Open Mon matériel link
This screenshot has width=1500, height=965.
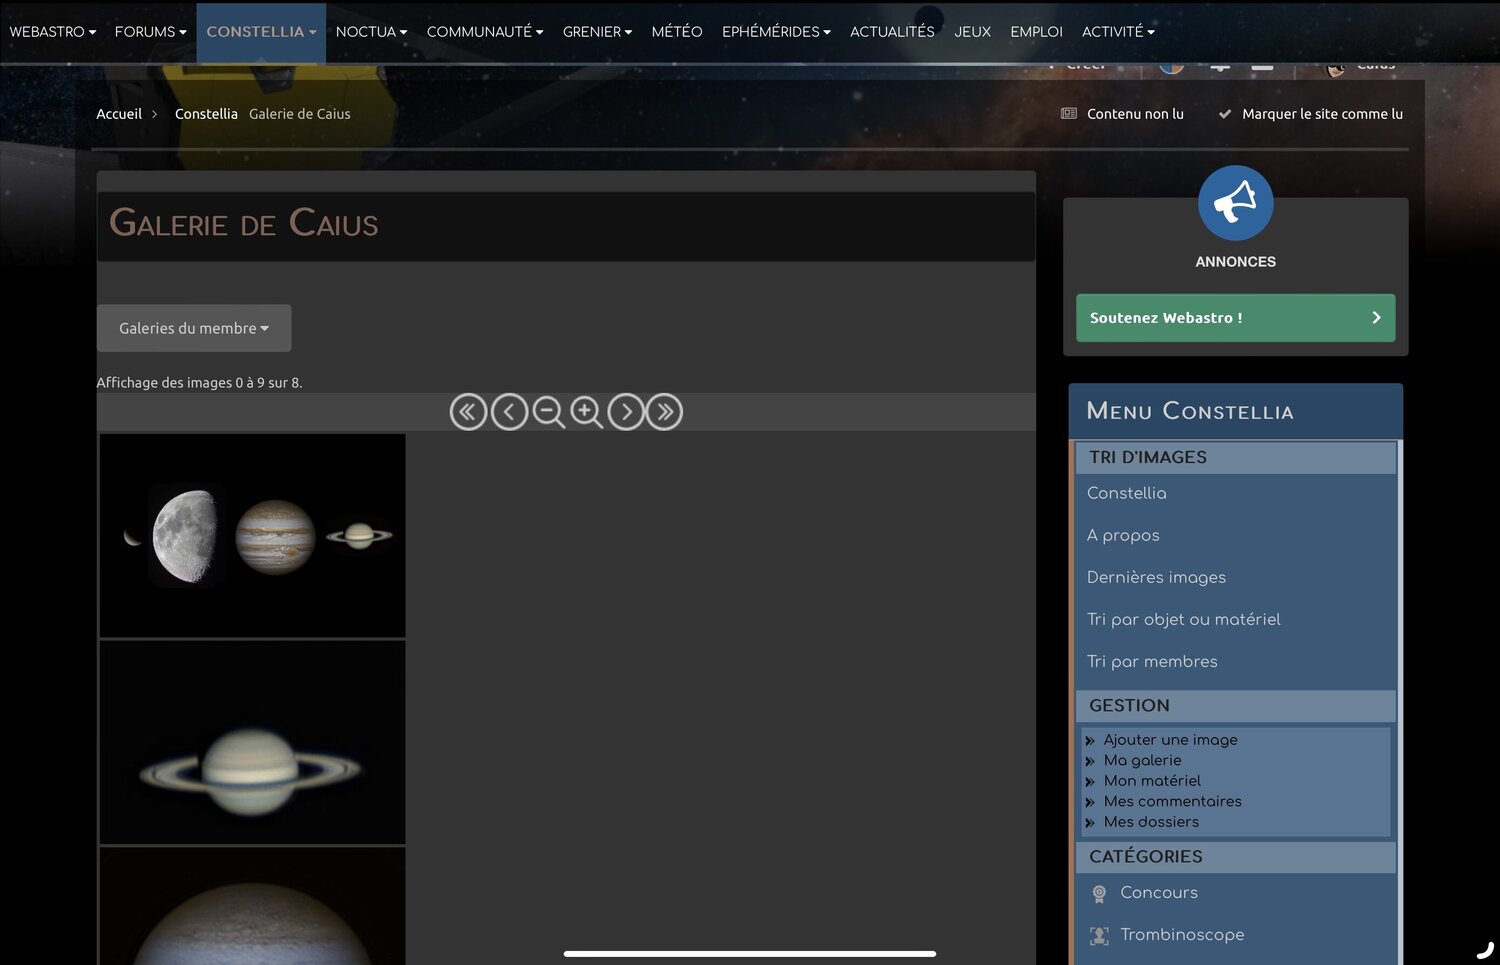click(1152, 781)
